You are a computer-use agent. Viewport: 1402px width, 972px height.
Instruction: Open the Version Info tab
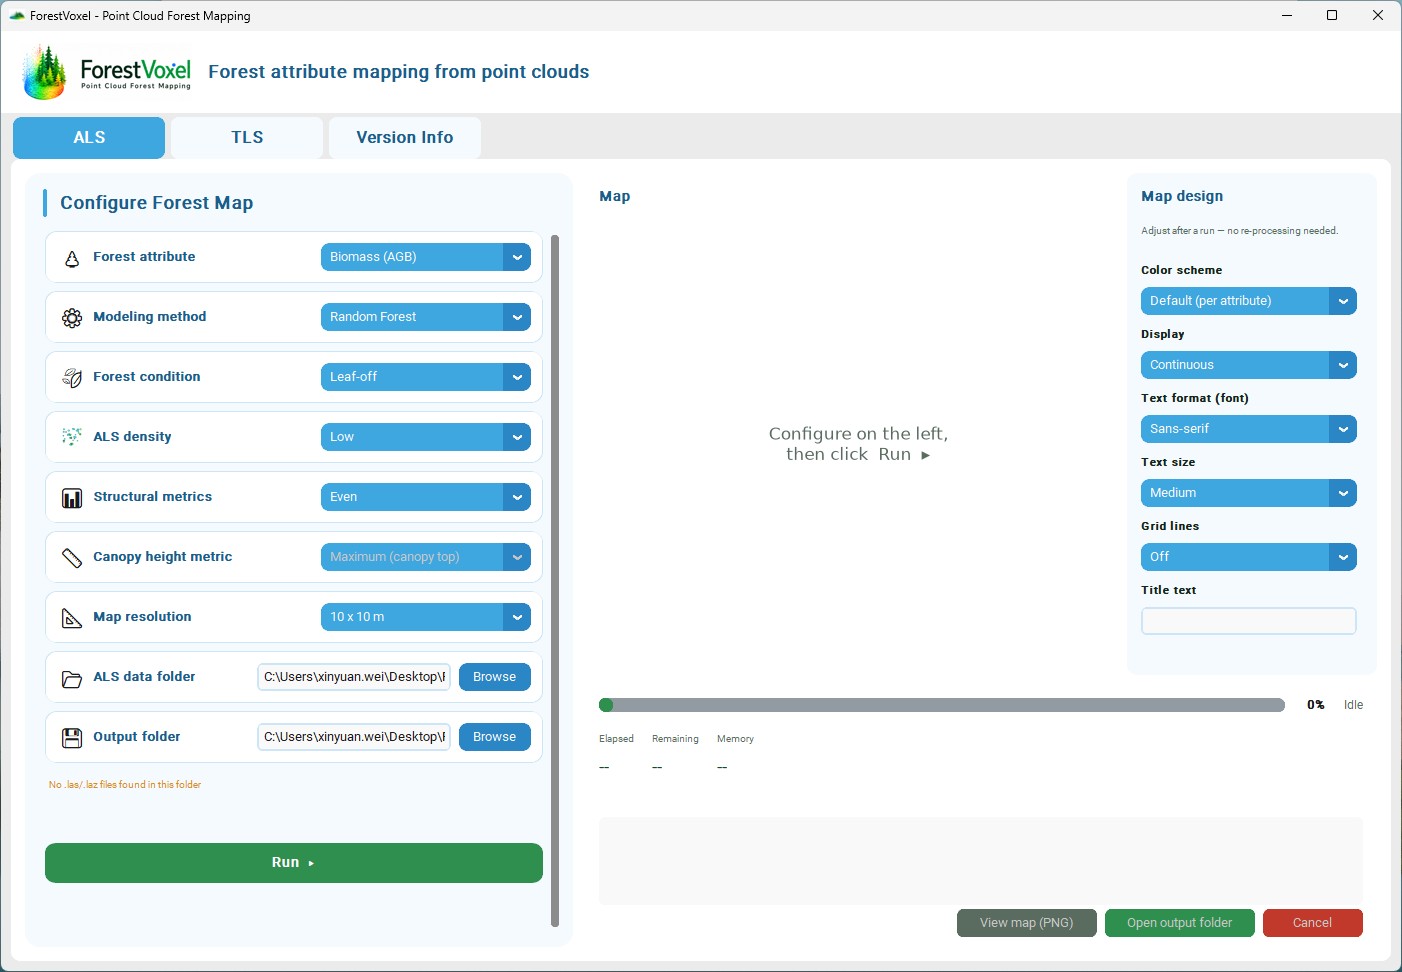(x=405, y=138)
